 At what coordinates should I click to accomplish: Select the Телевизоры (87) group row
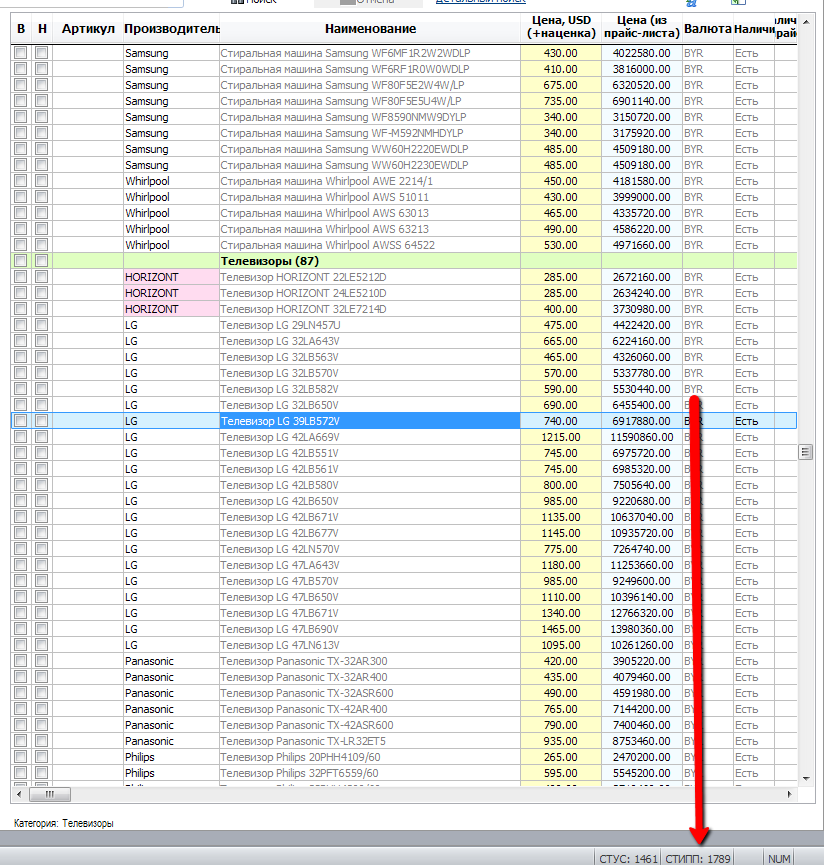click(x=404, y=261)
